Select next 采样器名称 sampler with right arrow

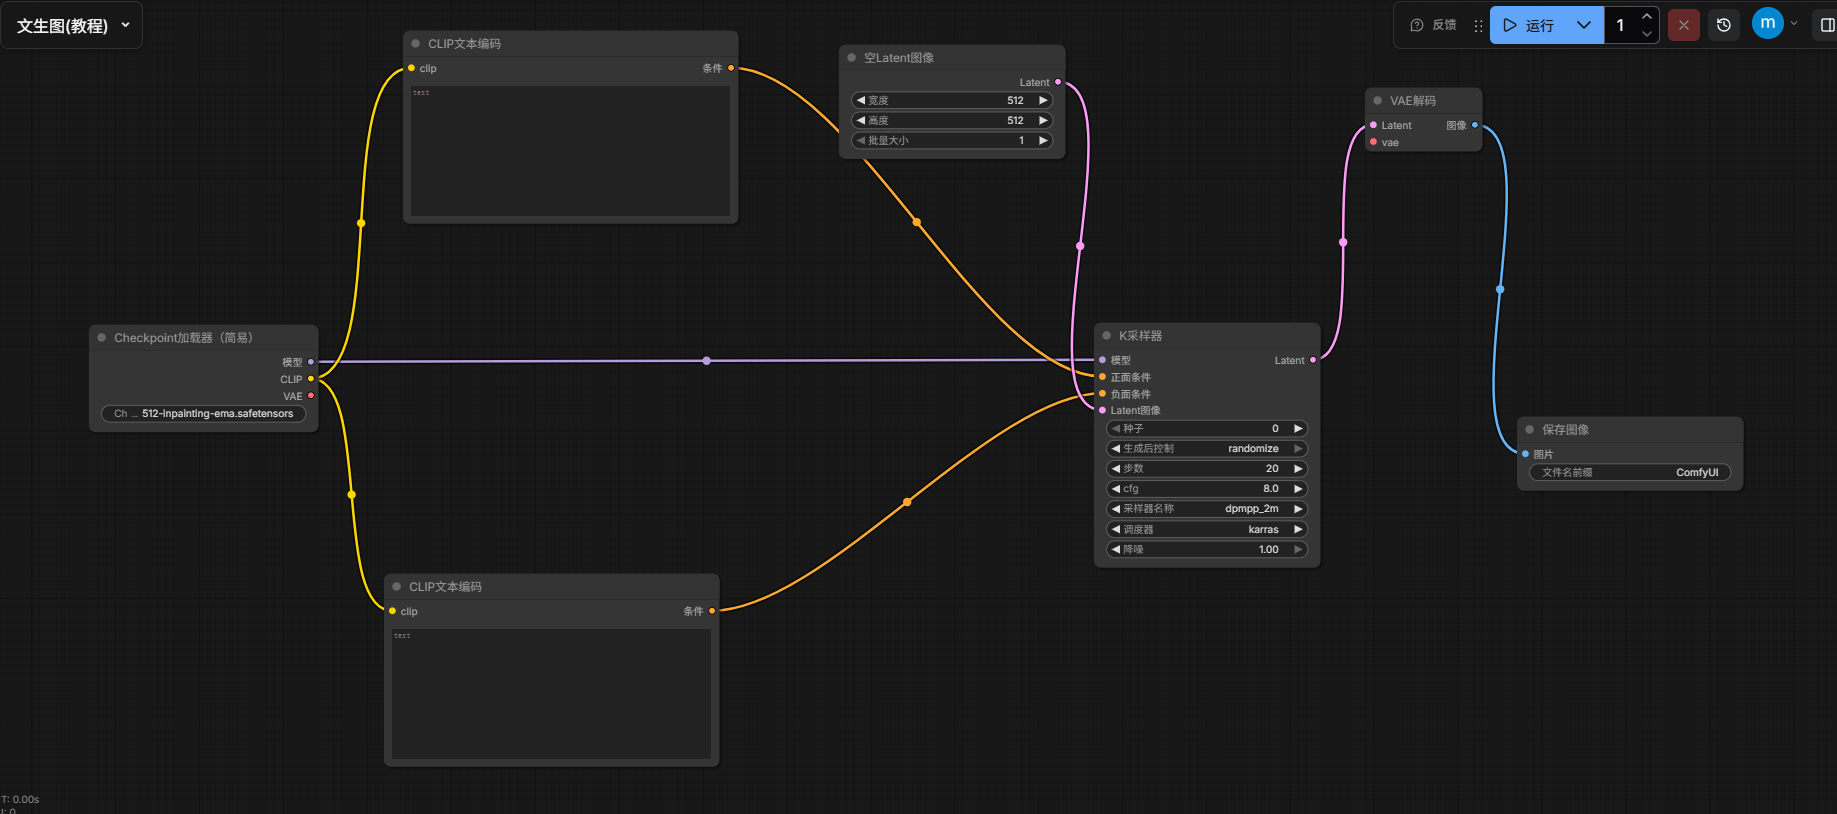1298,509
